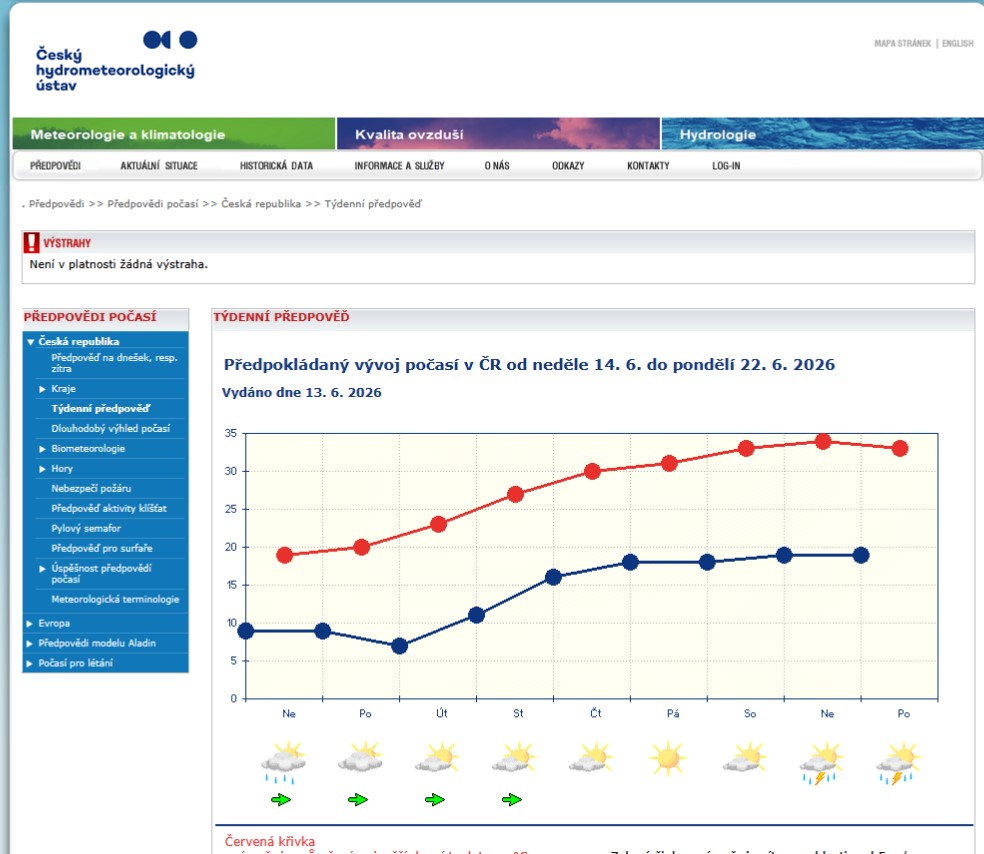Viewport: 984px width, 854px height.
Task: Expand the Evropa section
Action: tap(29, 624)
